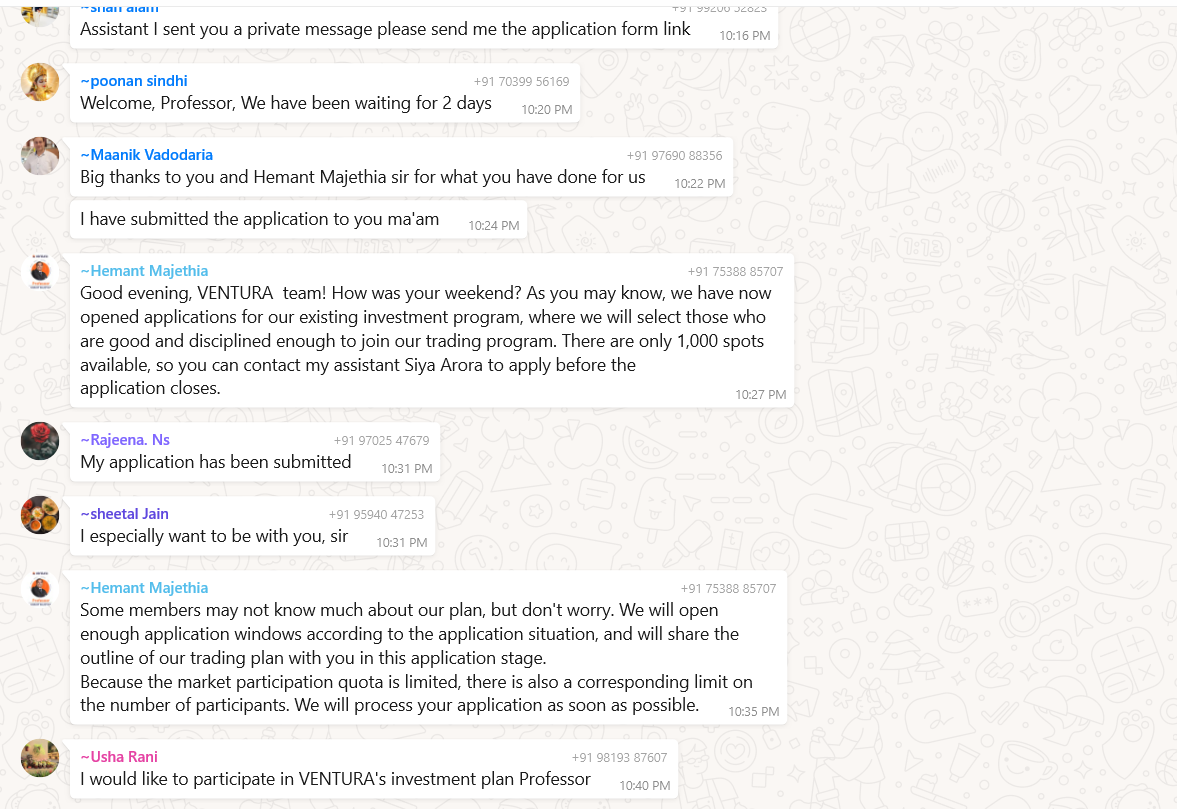Select 'I have submitted the application' message
The image size is (1177, 809).
[x=299, y=219]
